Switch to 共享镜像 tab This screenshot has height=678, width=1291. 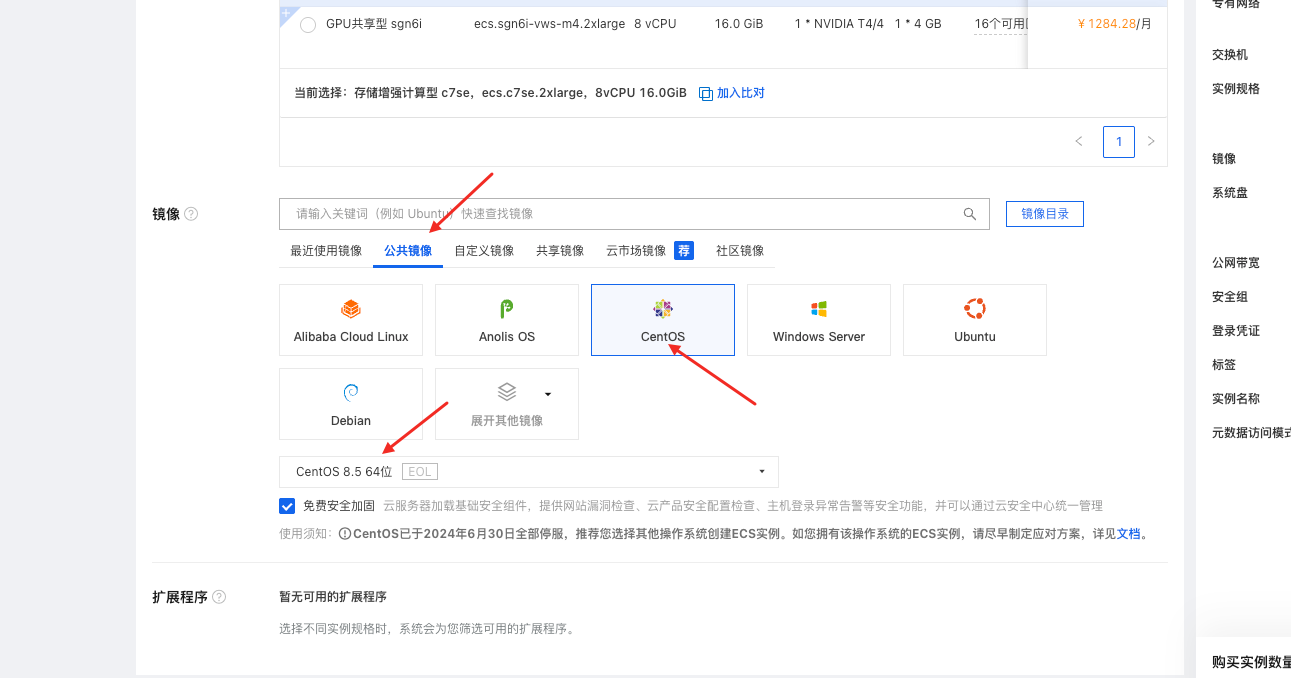pos(560,251)
